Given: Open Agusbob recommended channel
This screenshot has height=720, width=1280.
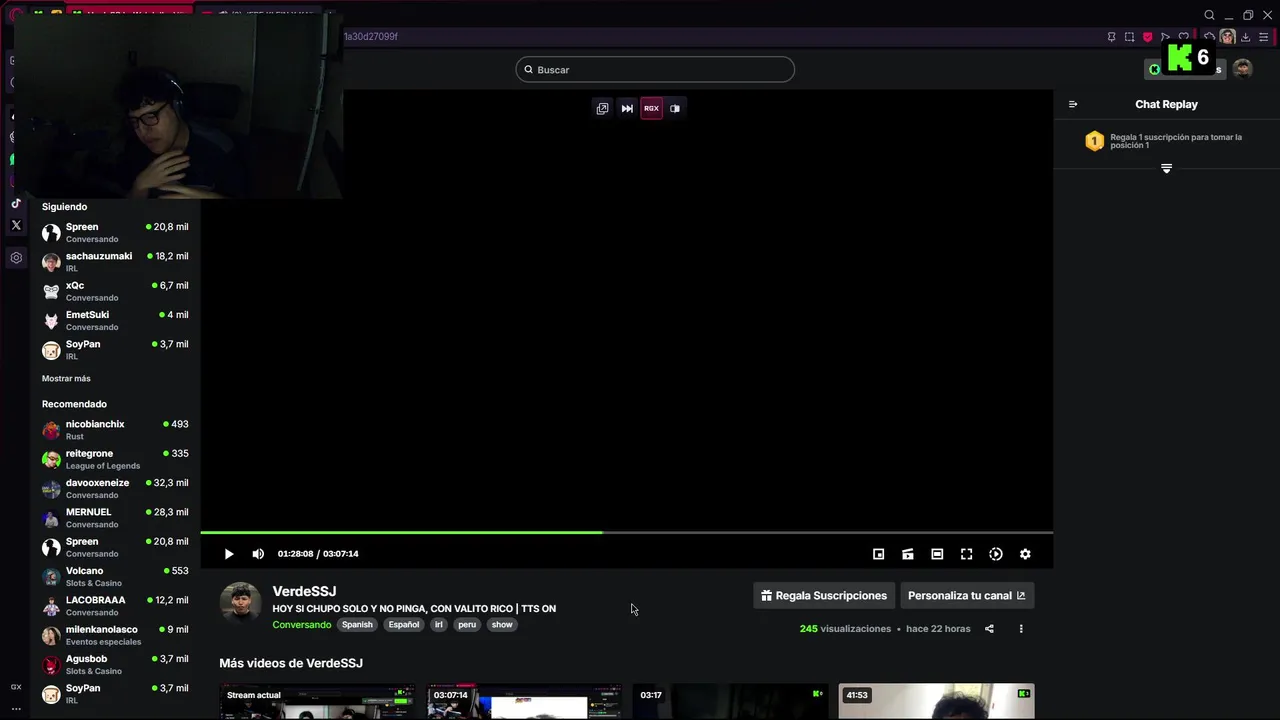Looking at the screenshot, I should (115, 664).
